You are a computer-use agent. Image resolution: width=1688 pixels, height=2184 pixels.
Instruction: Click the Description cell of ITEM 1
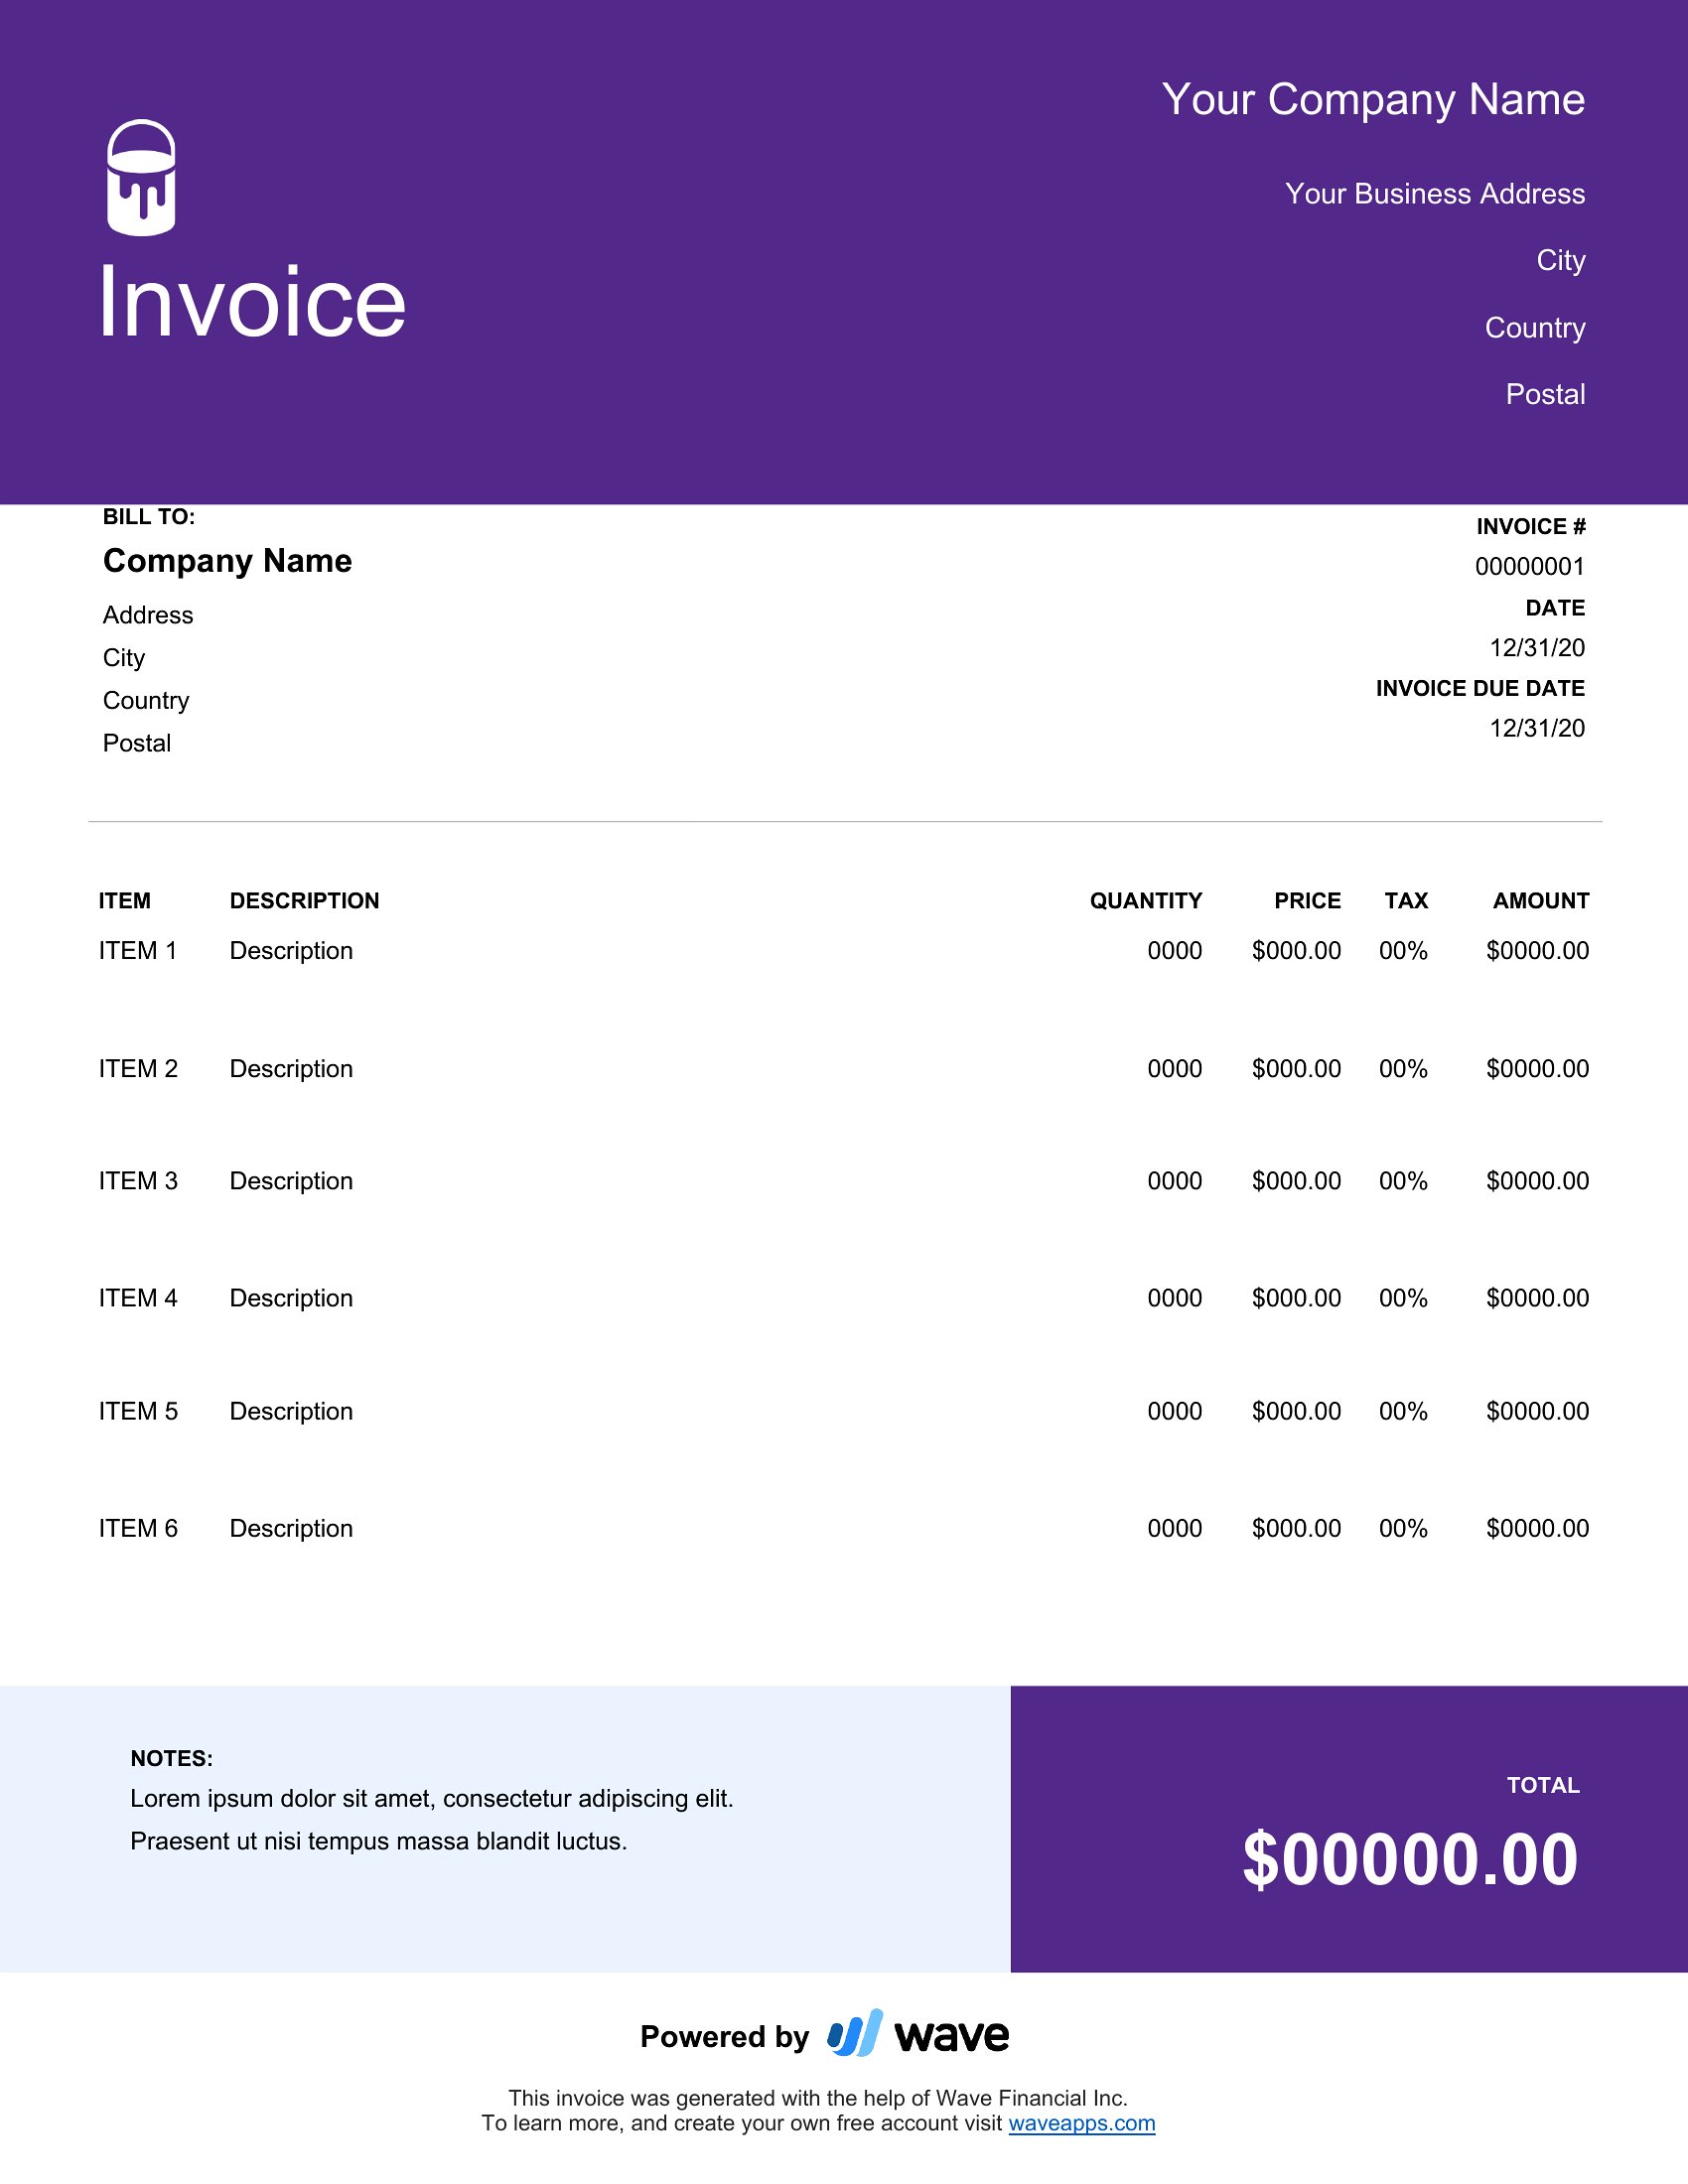coord(291,951)
